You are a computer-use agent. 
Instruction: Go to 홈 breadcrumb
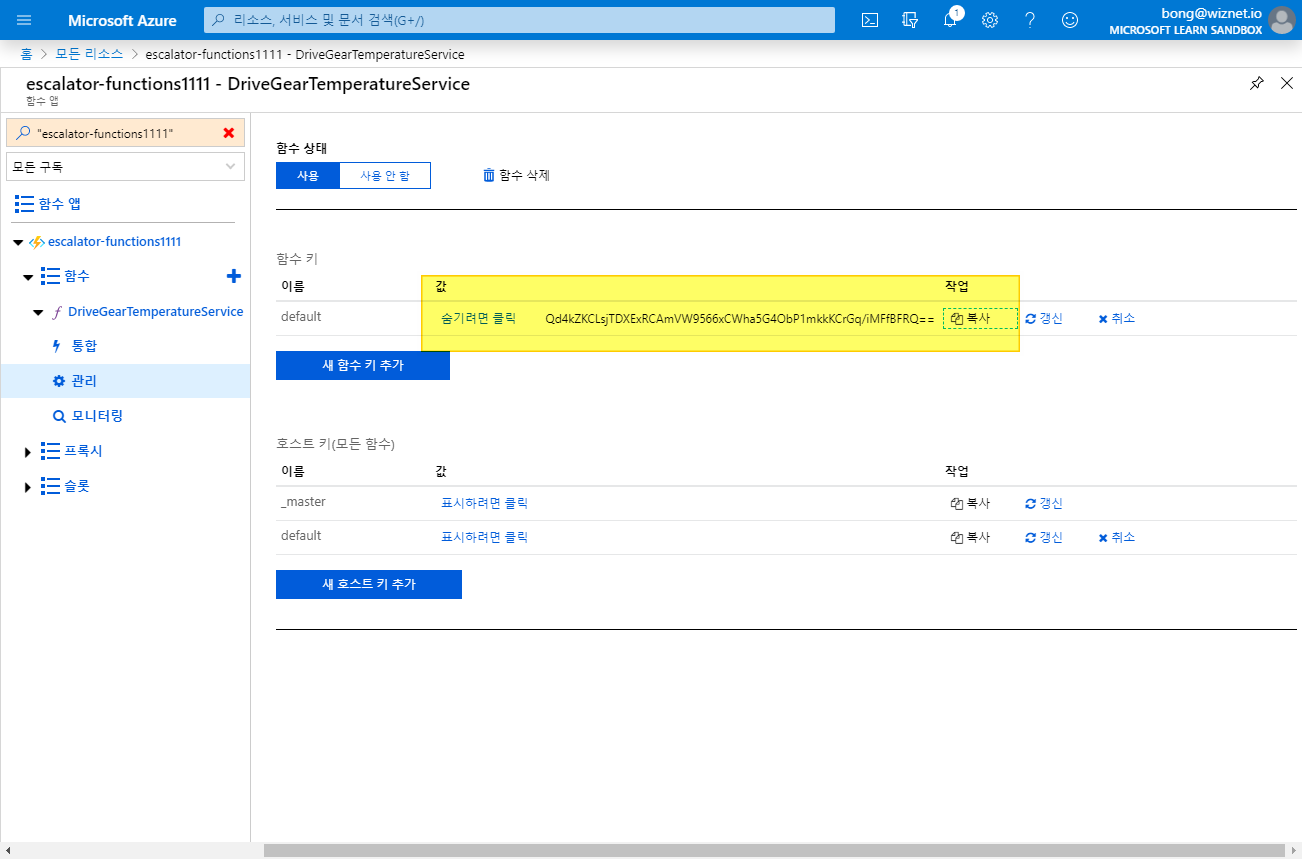[26, 54]
